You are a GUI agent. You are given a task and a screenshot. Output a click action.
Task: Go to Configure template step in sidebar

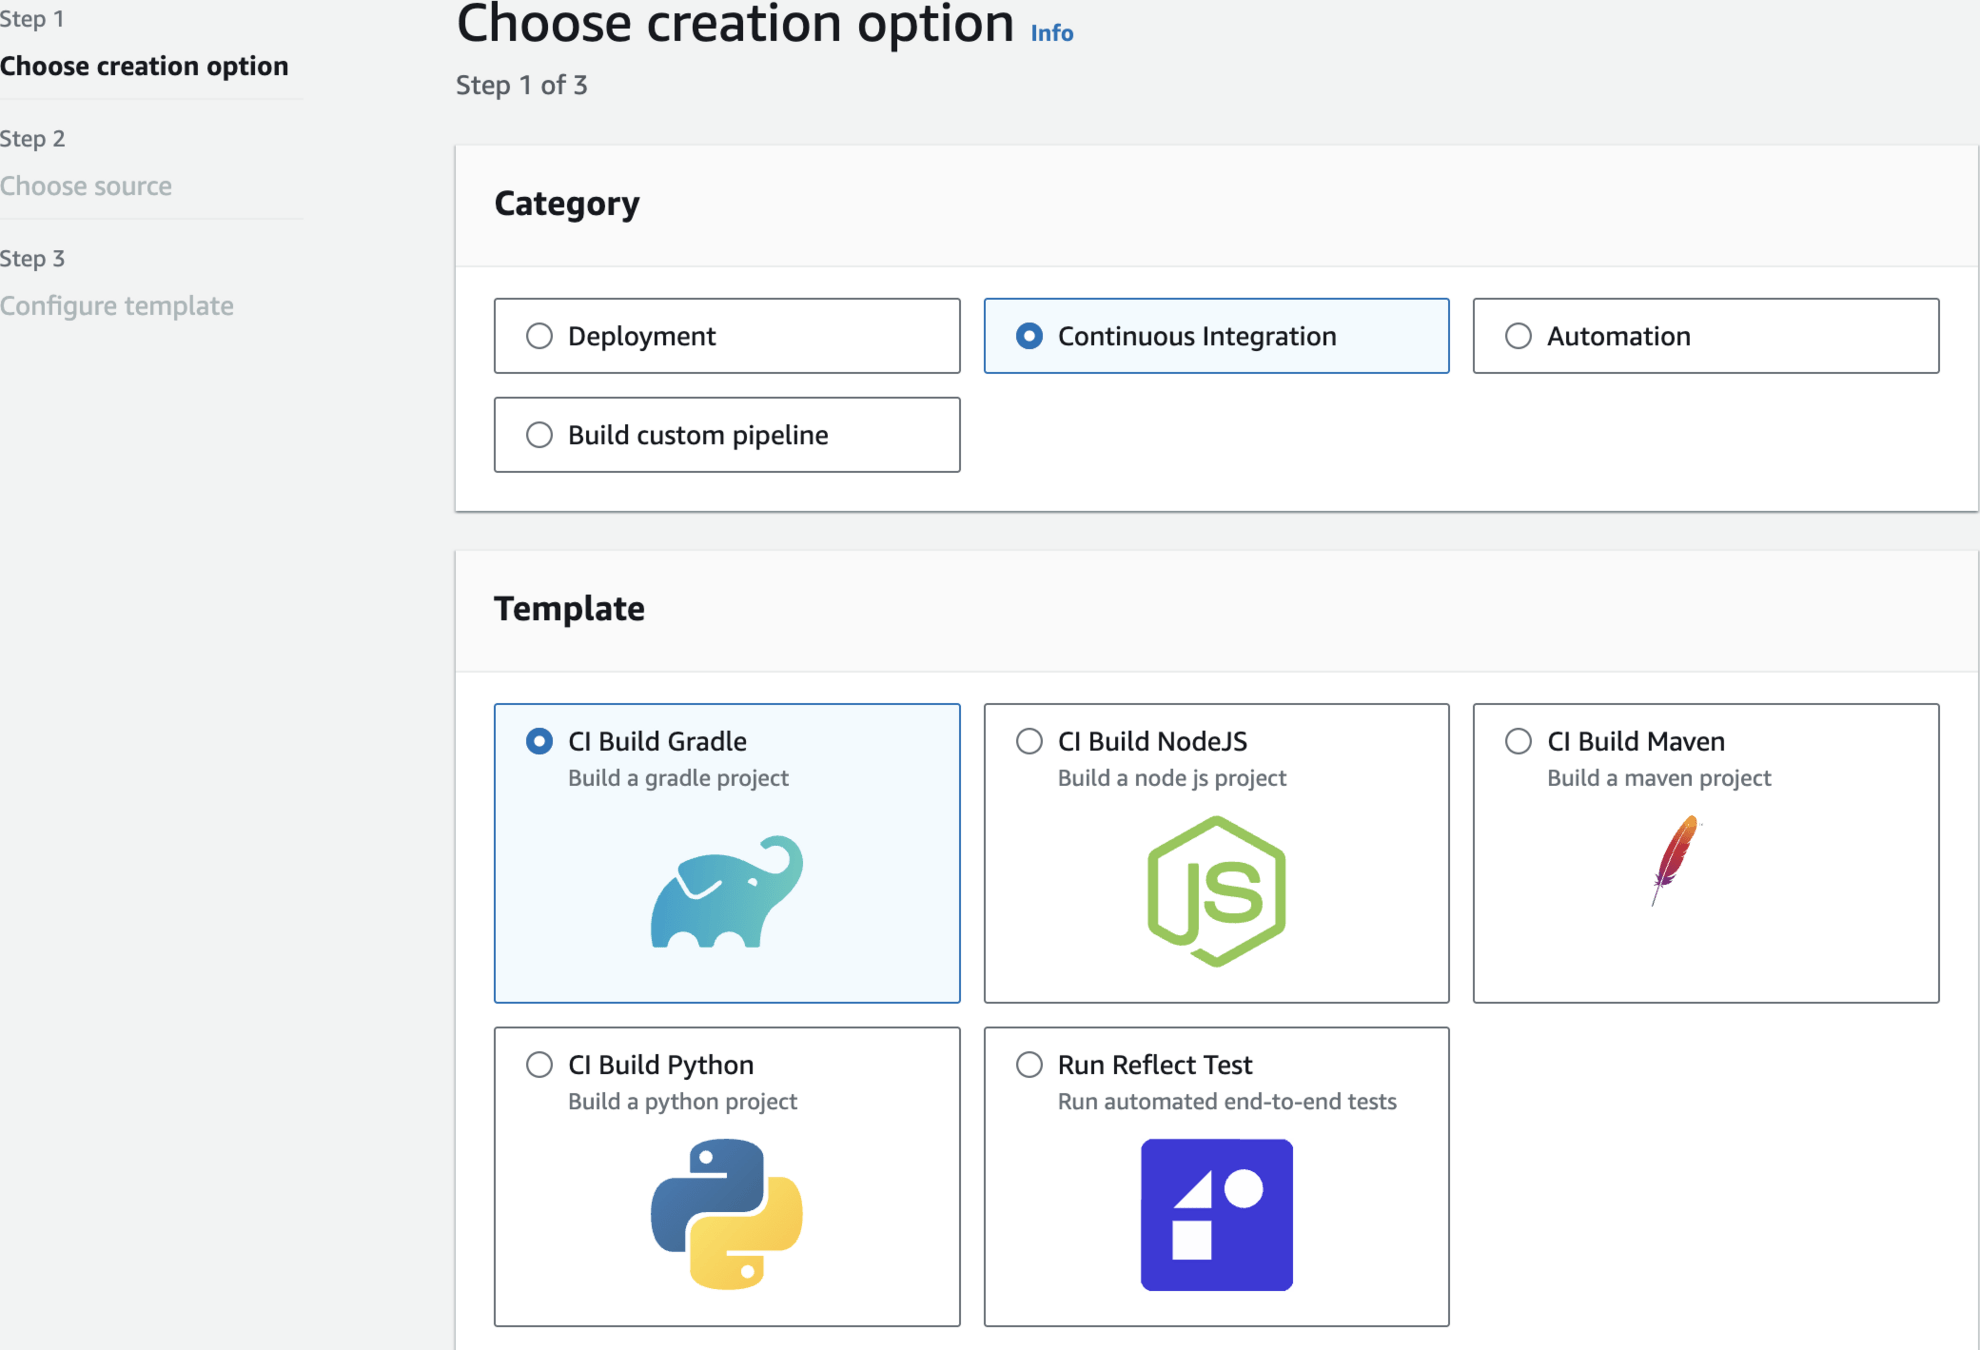(117, 306)
